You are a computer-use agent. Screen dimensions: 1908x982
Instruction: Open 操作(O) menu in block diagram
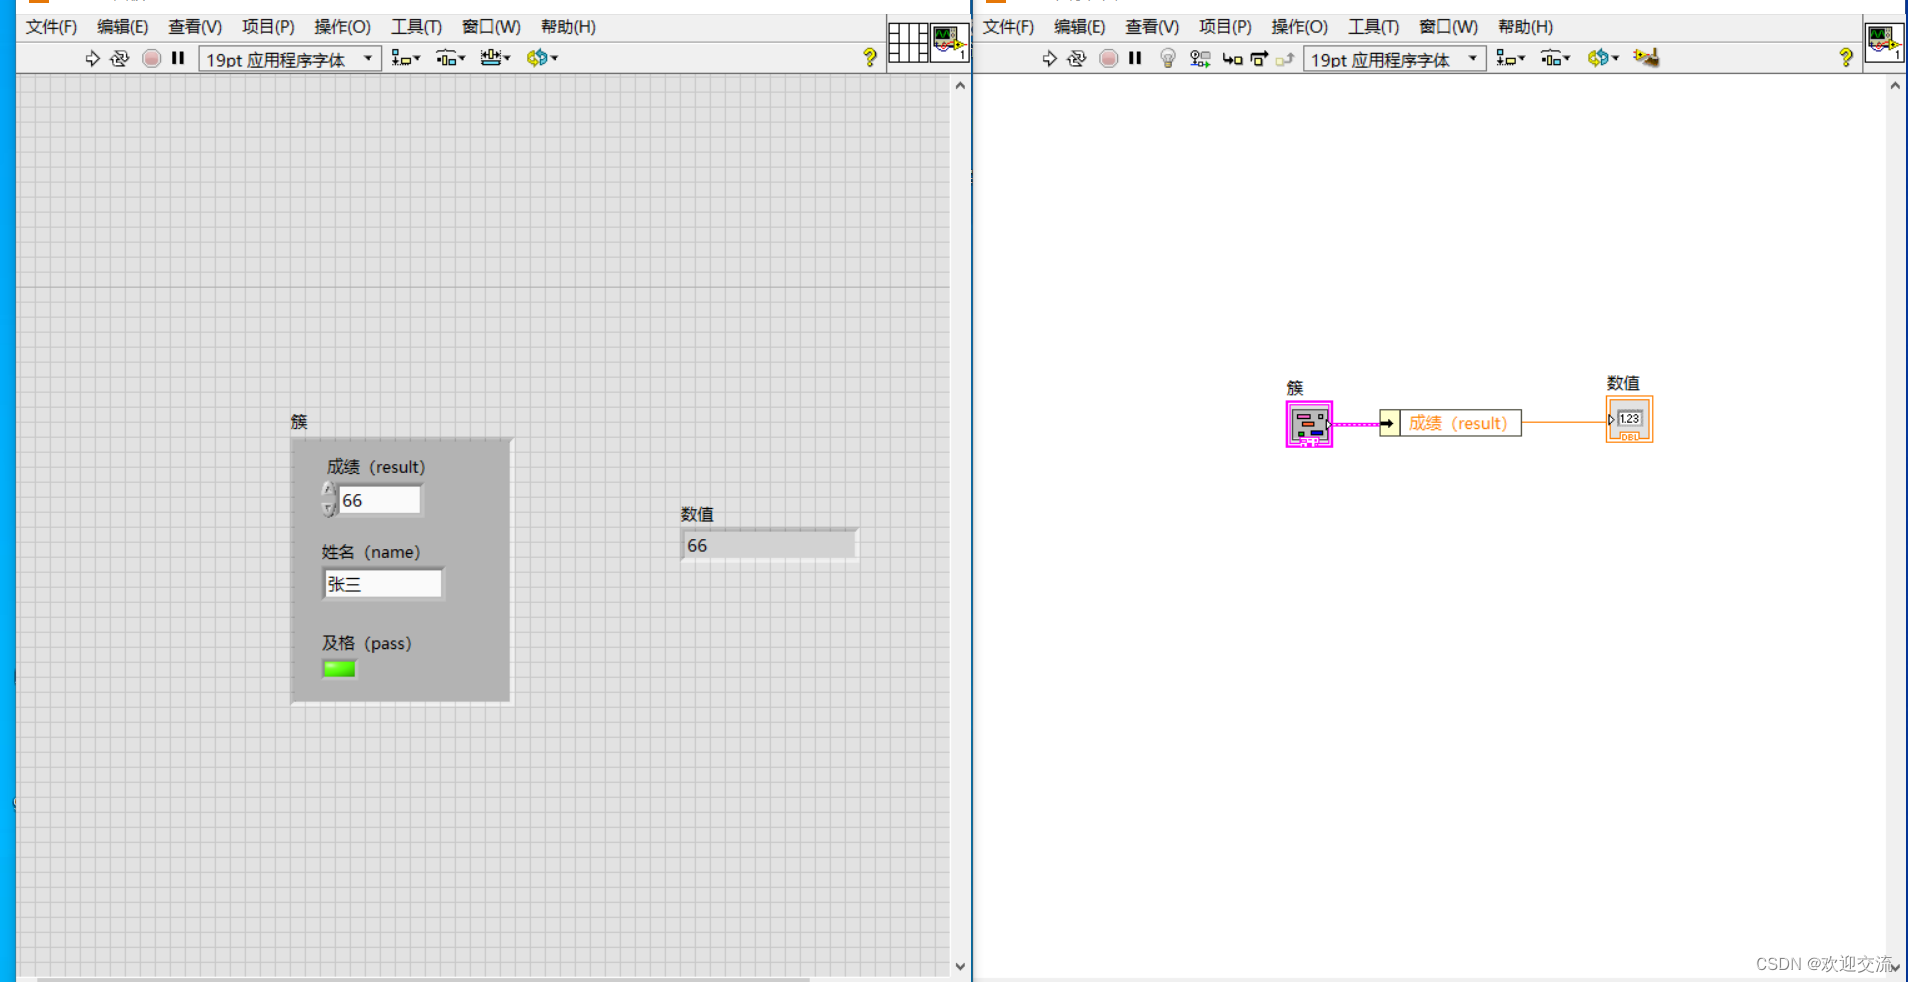(1299, 27)
